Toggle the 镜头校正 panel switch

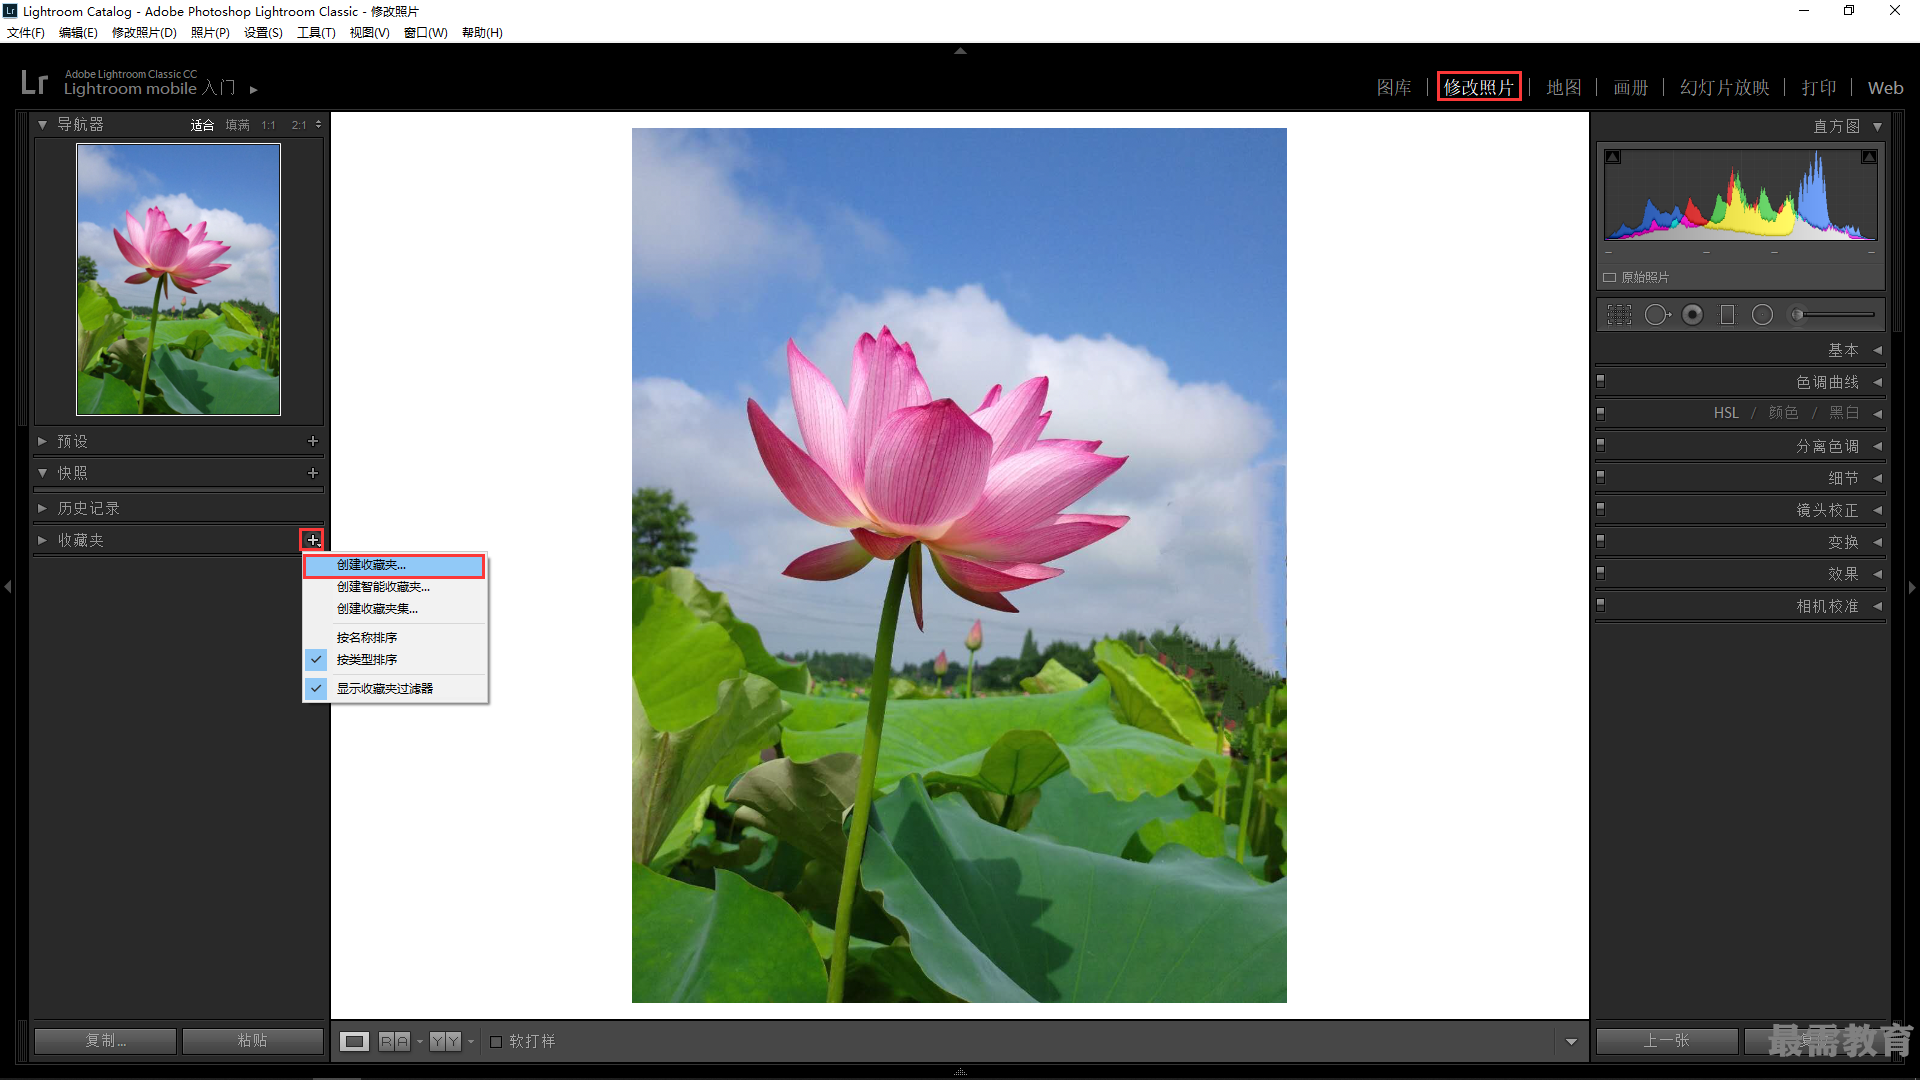(1601, 509)
